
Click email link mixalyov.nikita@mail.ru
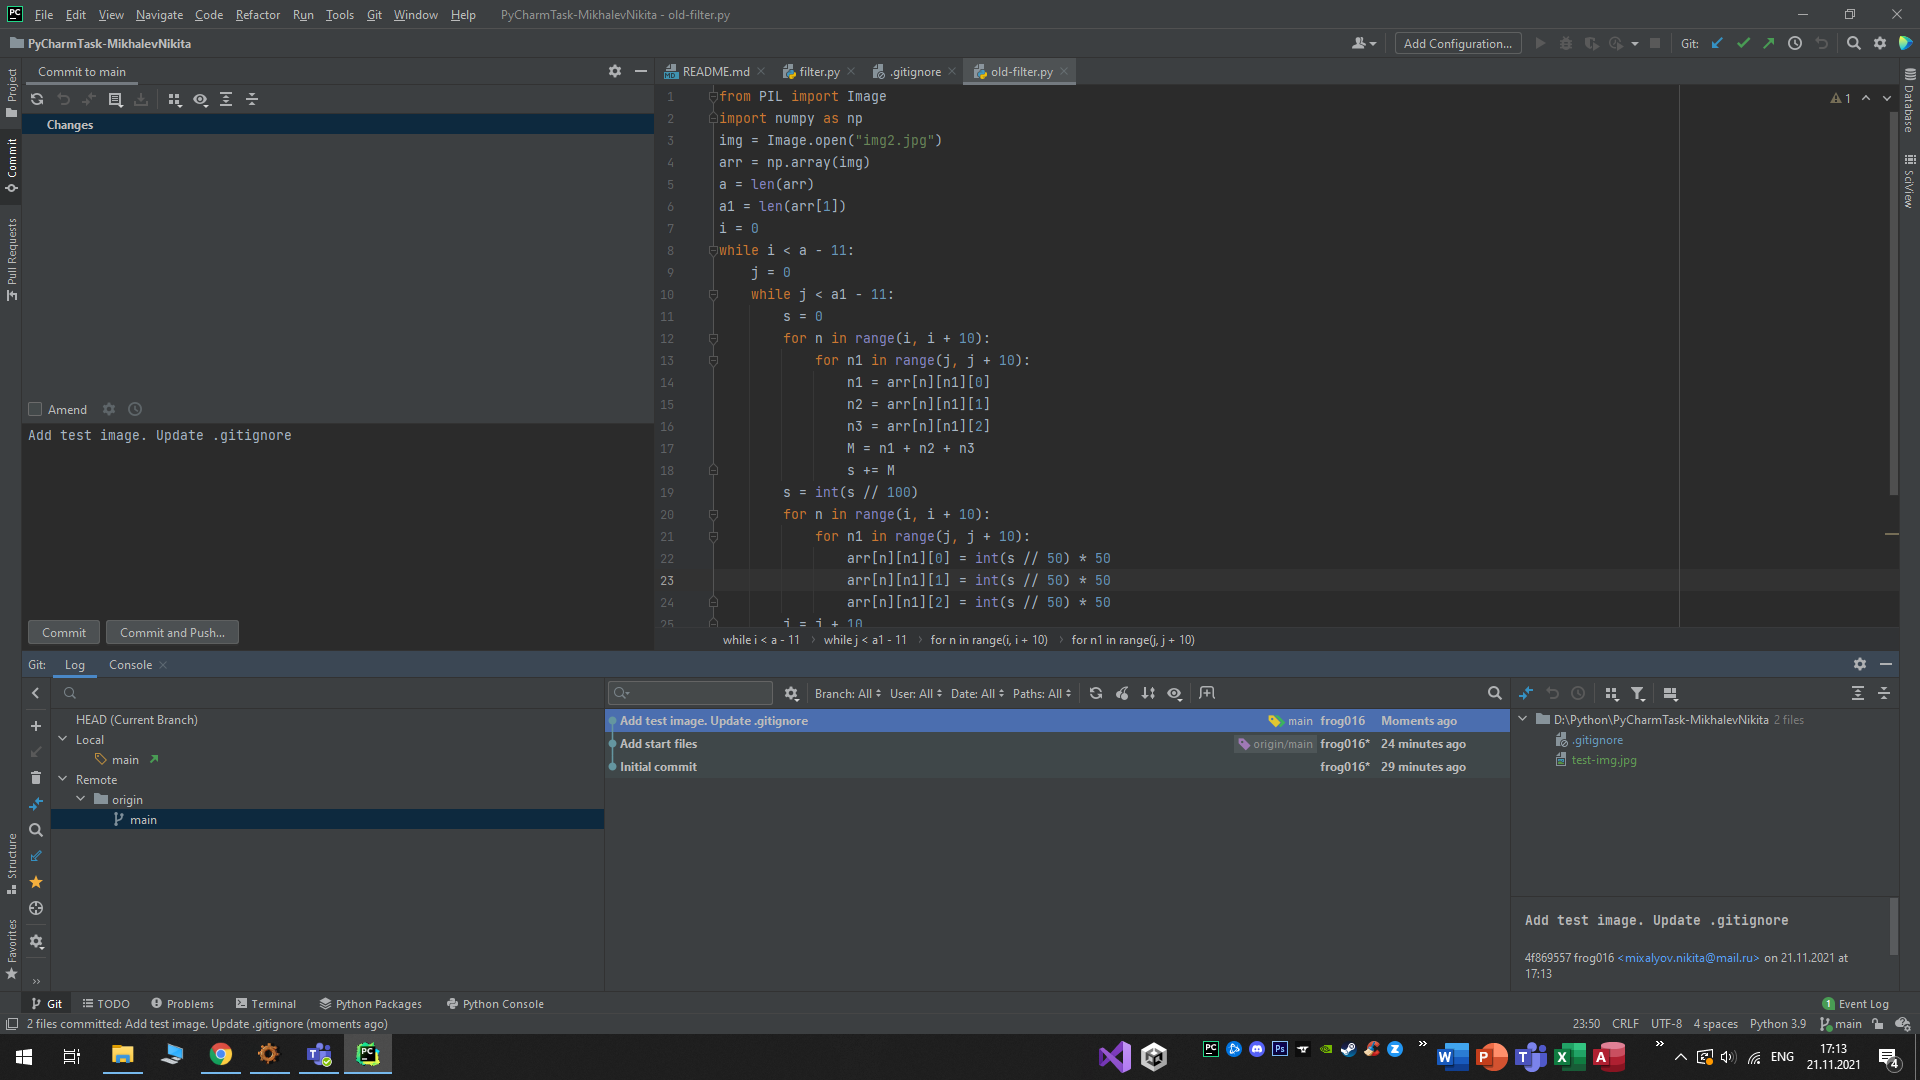pos(1688,958)
